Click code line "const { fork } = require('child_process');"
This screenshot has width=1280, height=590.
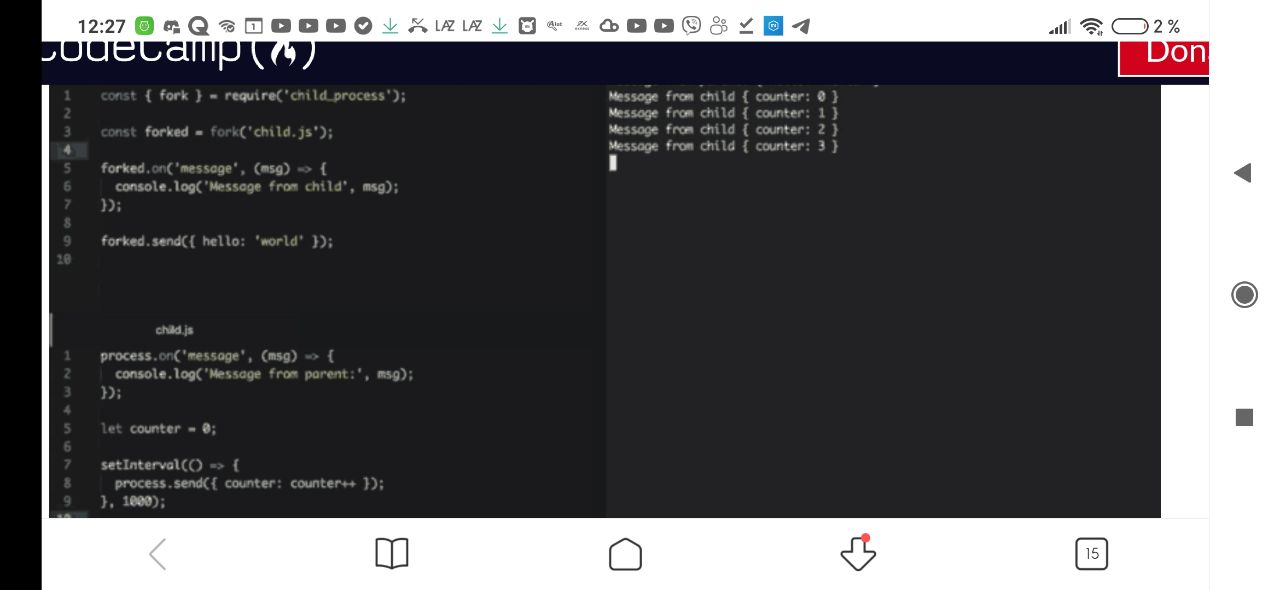(x=254, y=96)
